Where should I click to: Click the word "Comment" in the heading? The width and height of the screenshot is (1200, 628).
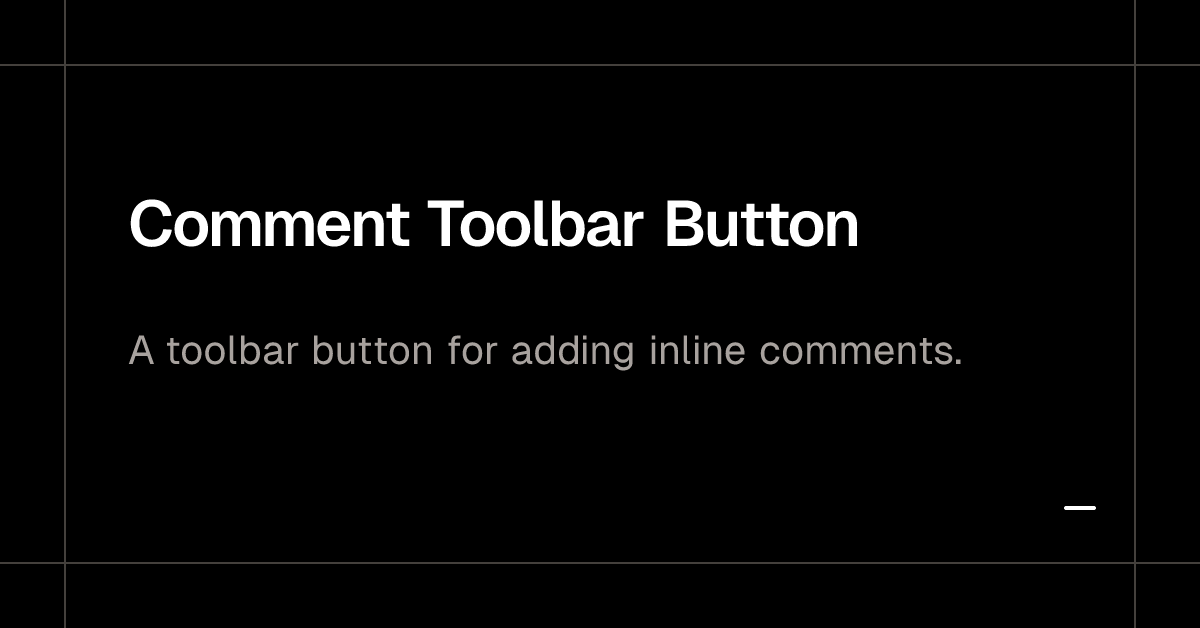269,224
